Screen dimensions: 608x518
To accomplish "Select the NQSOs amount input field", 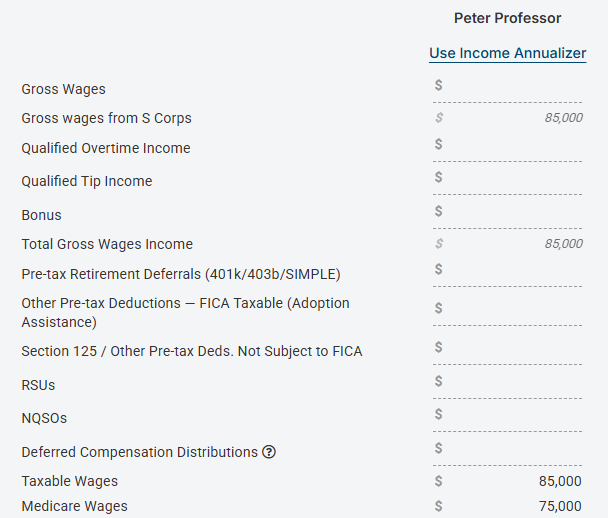I will 508,418.
